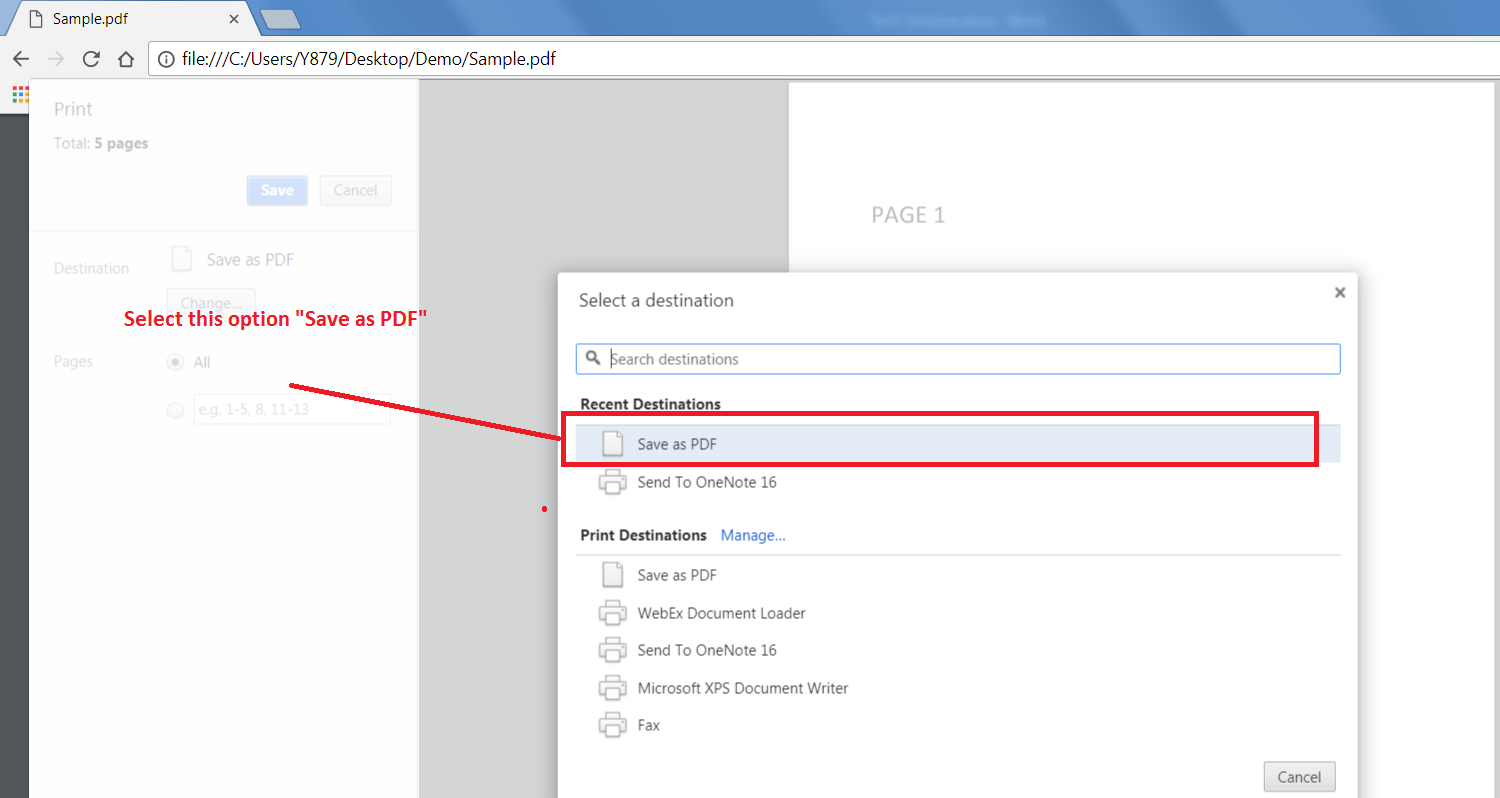Click the back navigation arrow
The image size is (1500, 798).
[21, 59]
